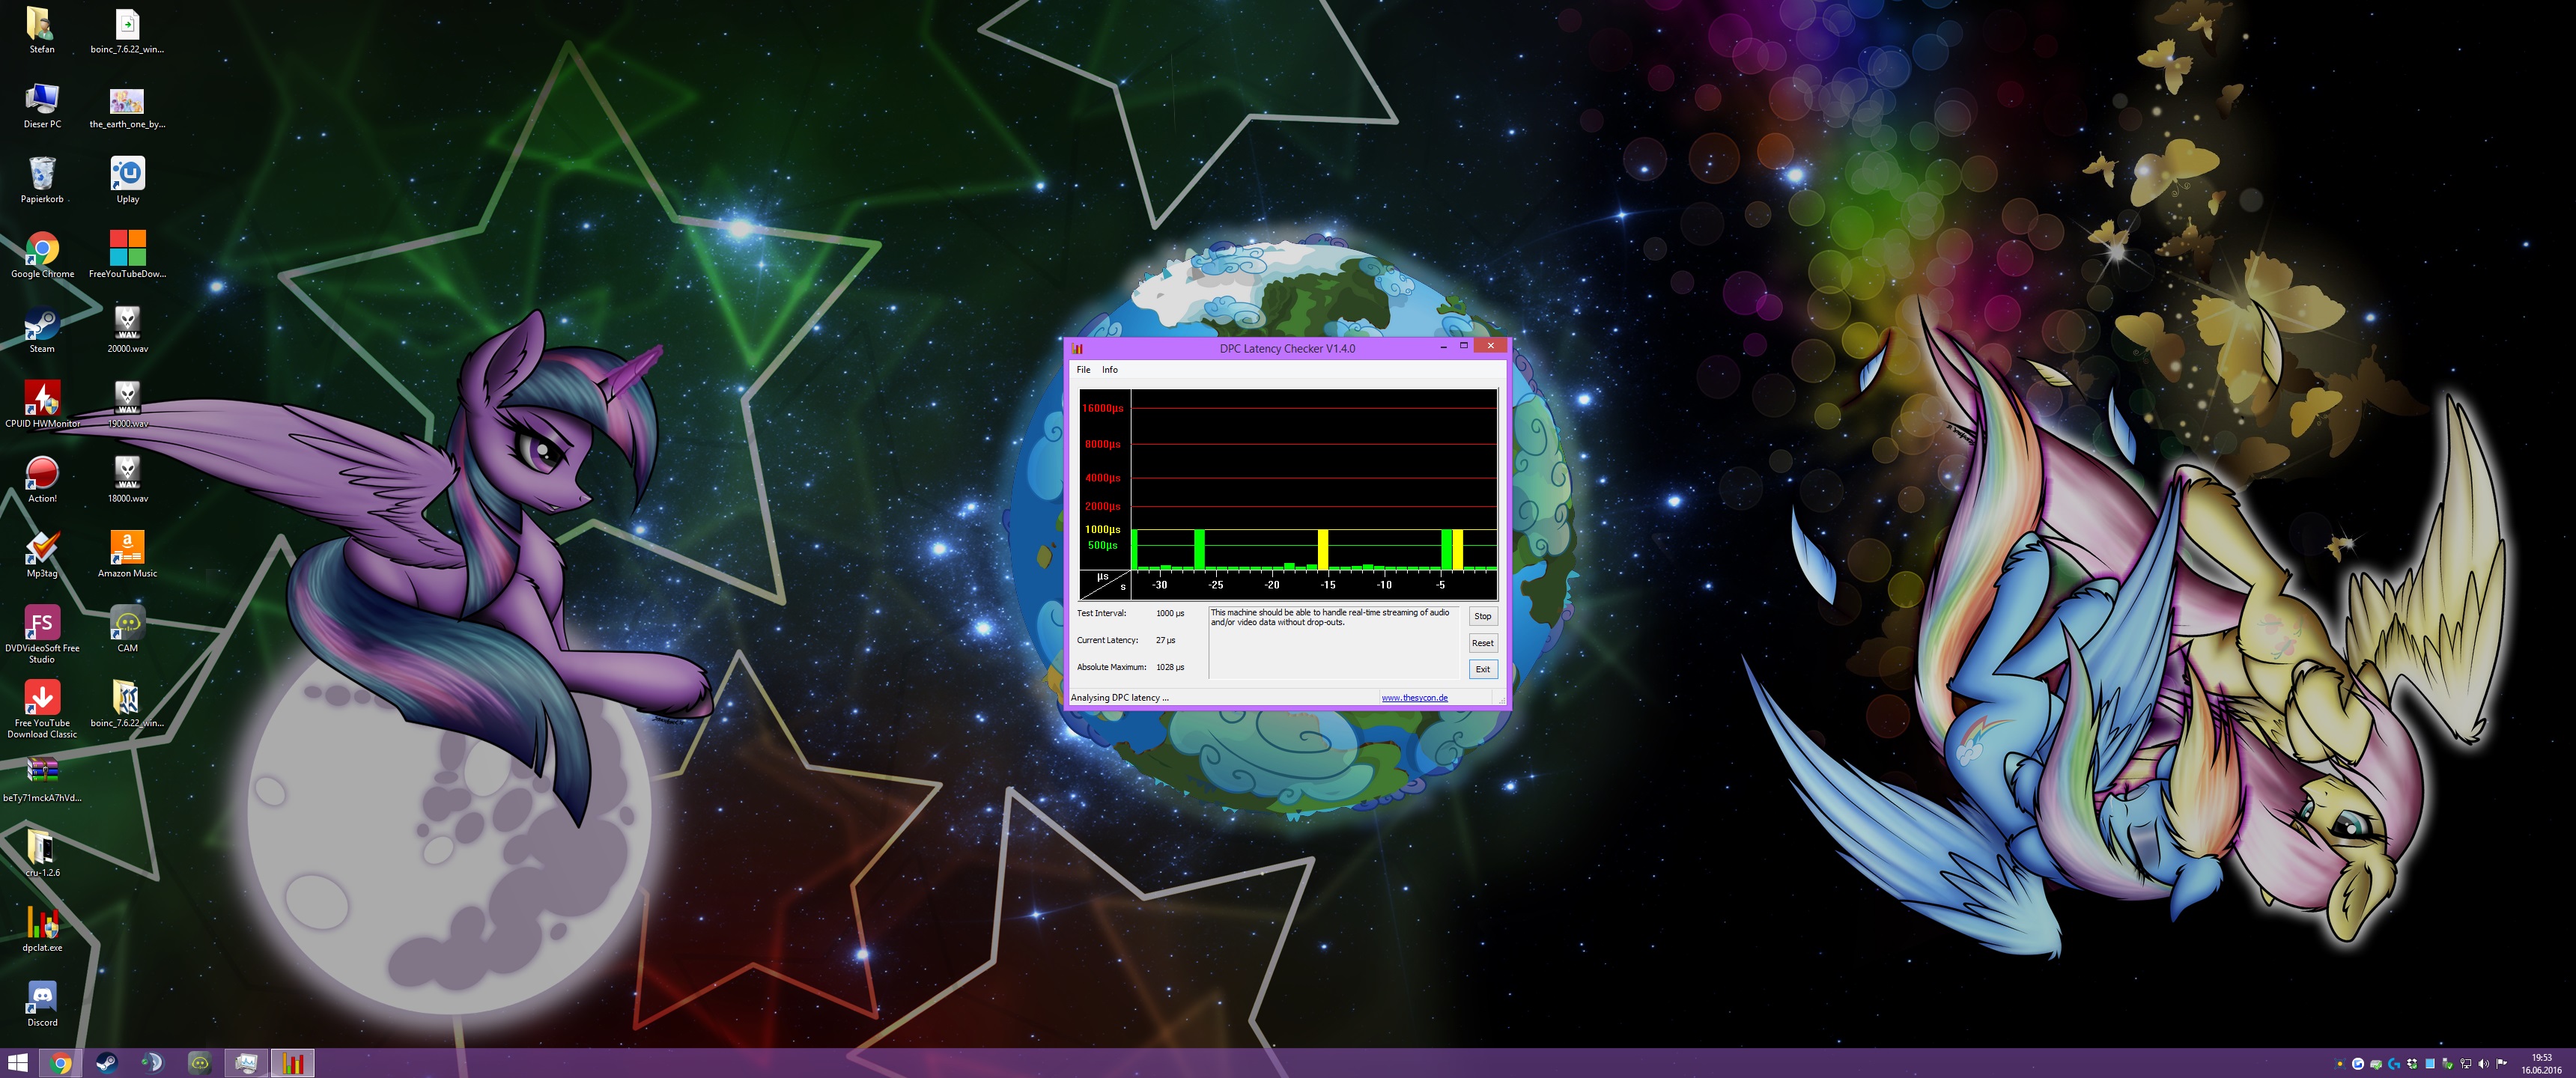2576x1078 pixels.
Task: Select the dpclat.exe desktop icon
Action: [x=42, y=923]
